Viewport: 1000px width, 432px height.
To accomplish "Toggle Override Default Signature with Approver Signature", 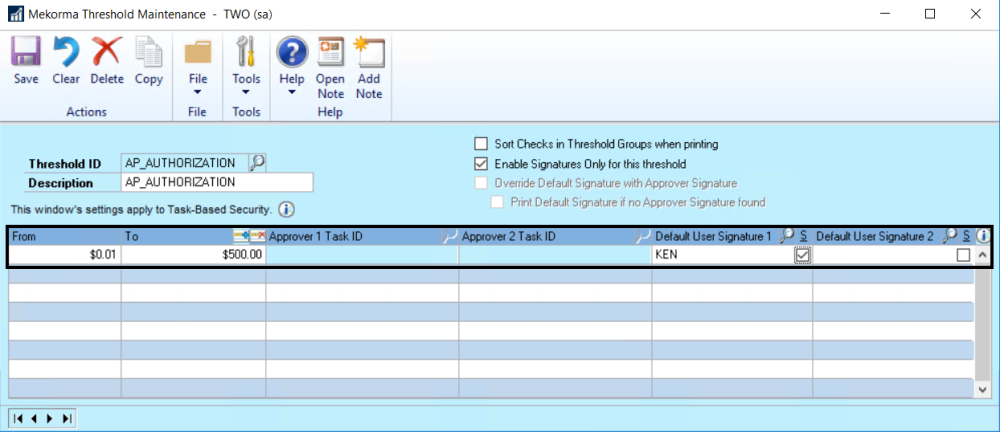I will click(481, 183).
